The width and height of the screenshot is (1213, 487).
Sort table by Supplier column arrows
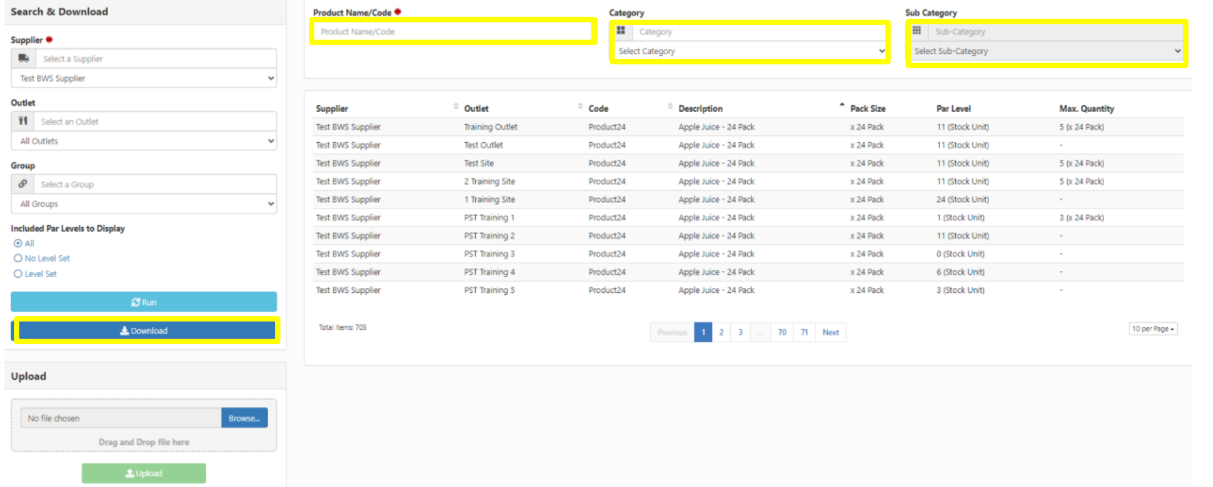click(456, 107)
